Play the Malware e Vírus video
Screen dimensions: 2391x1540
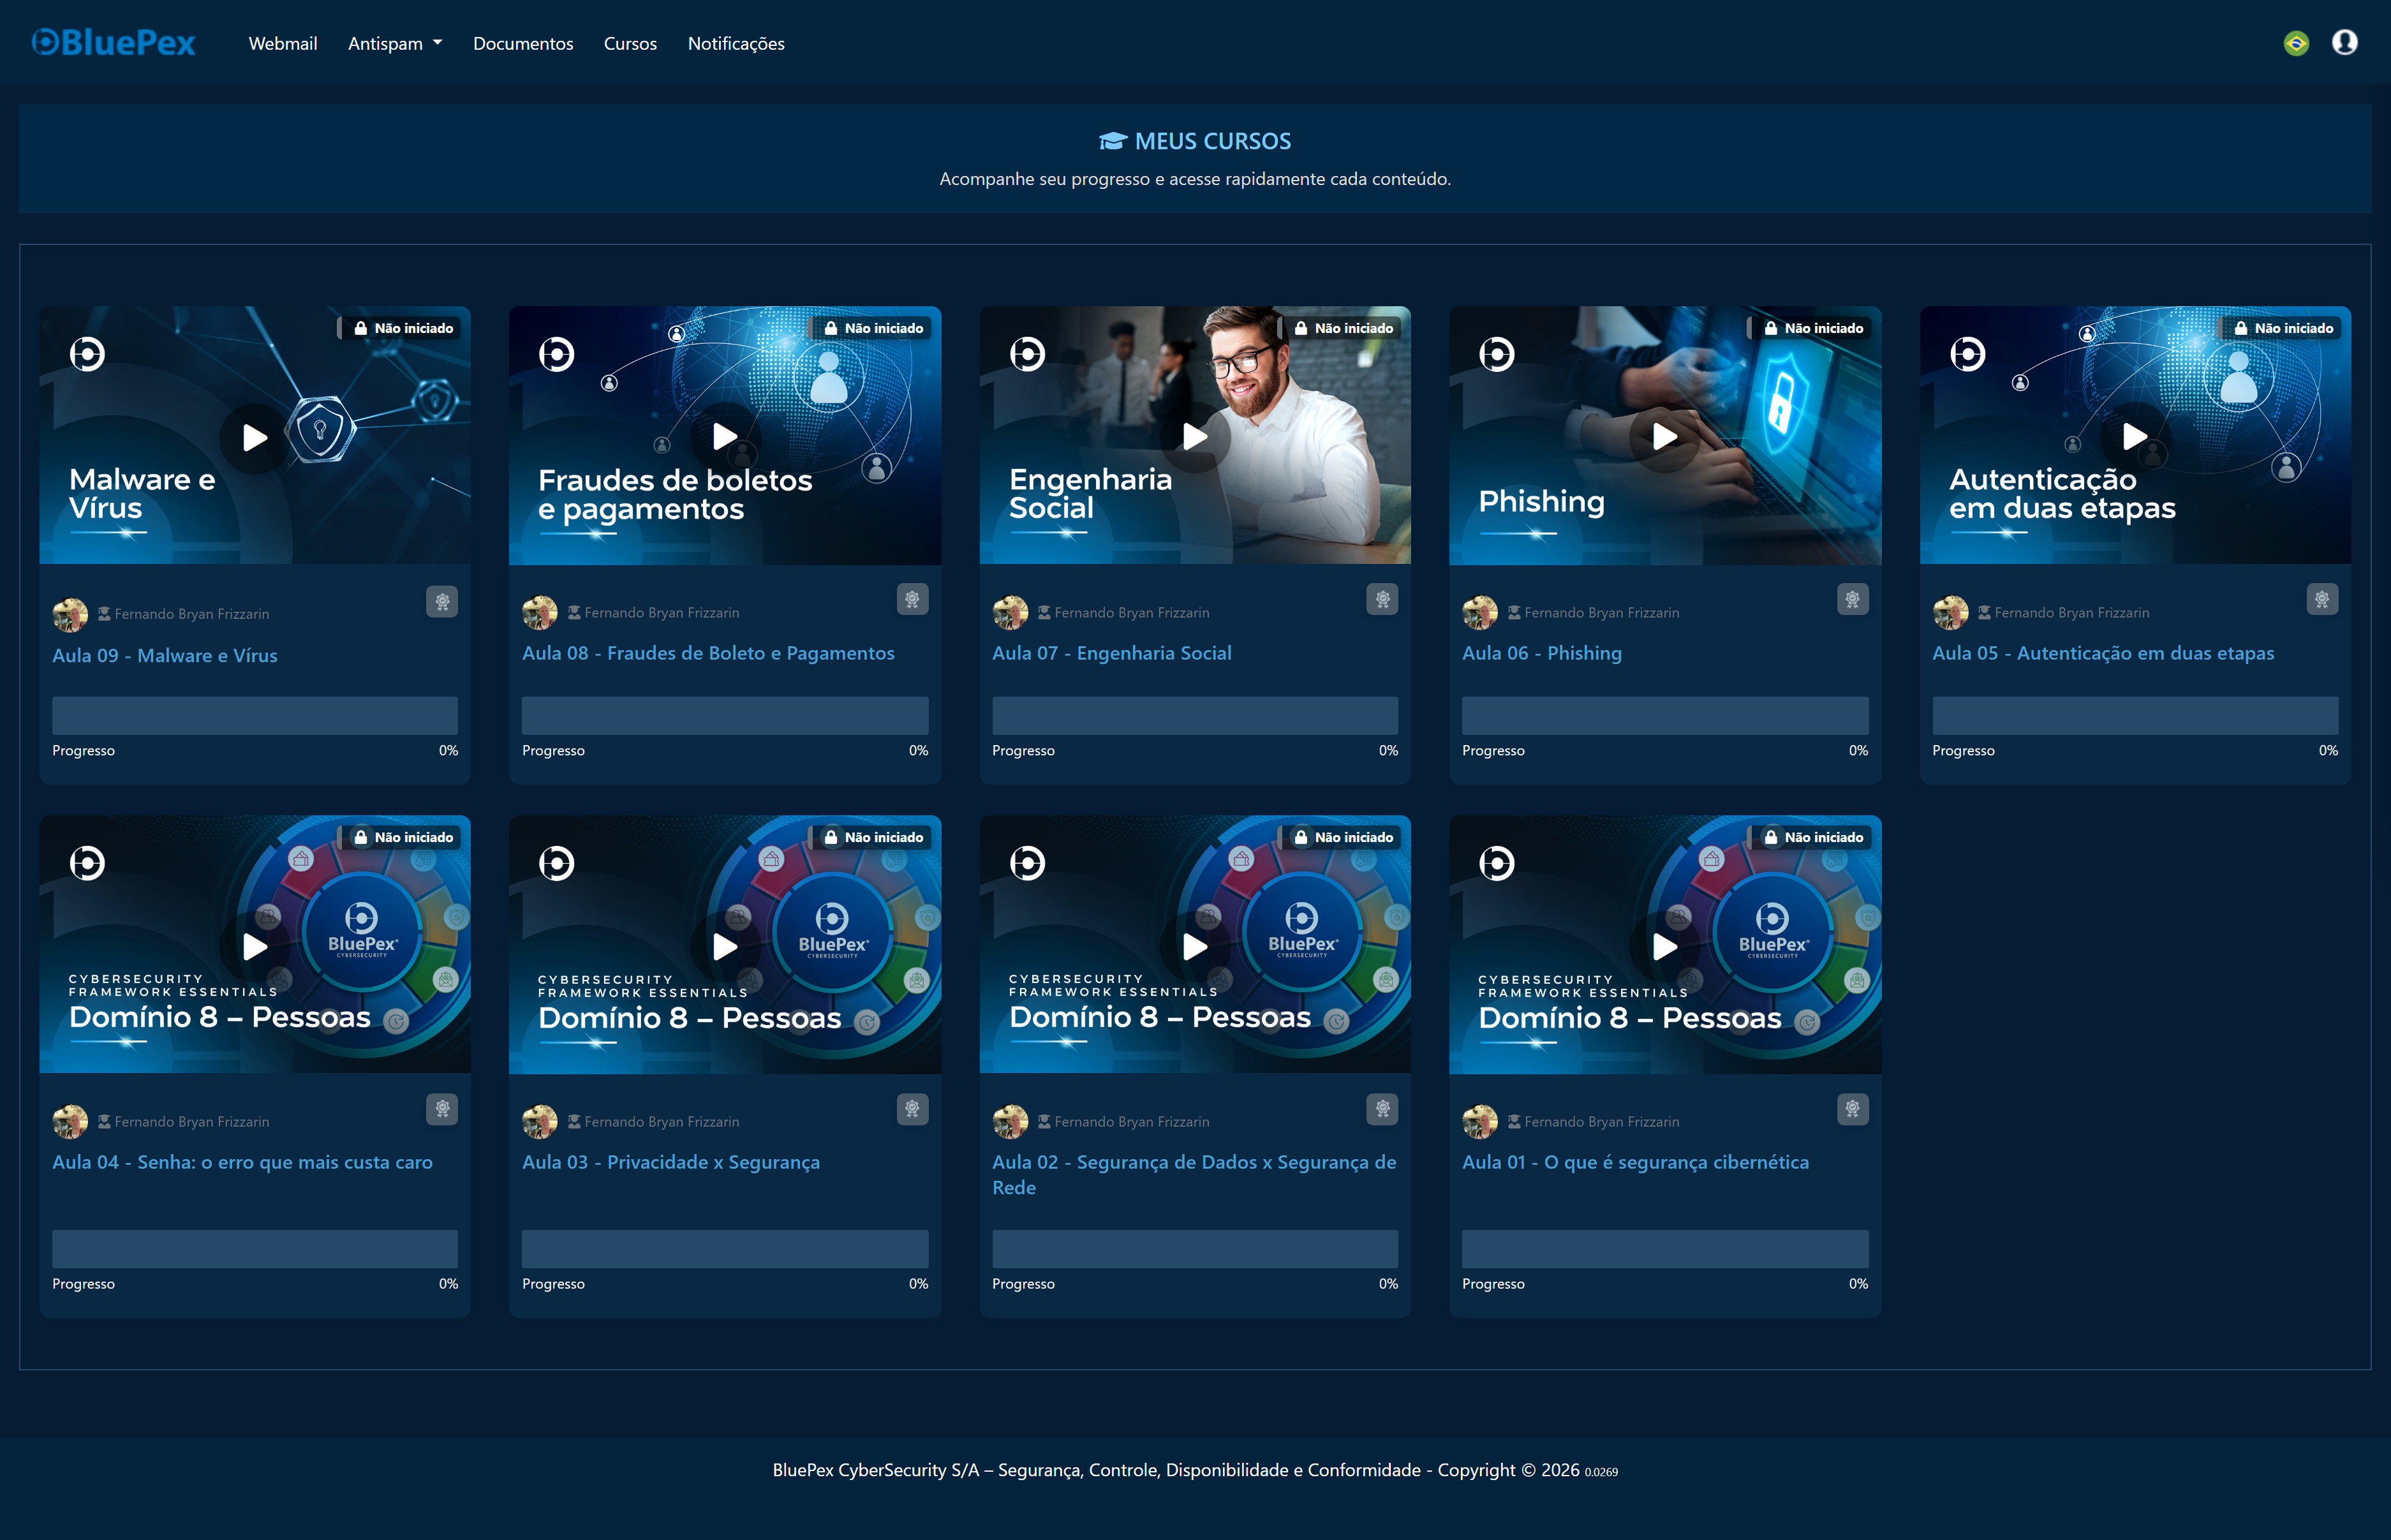(x=255, y=437)
